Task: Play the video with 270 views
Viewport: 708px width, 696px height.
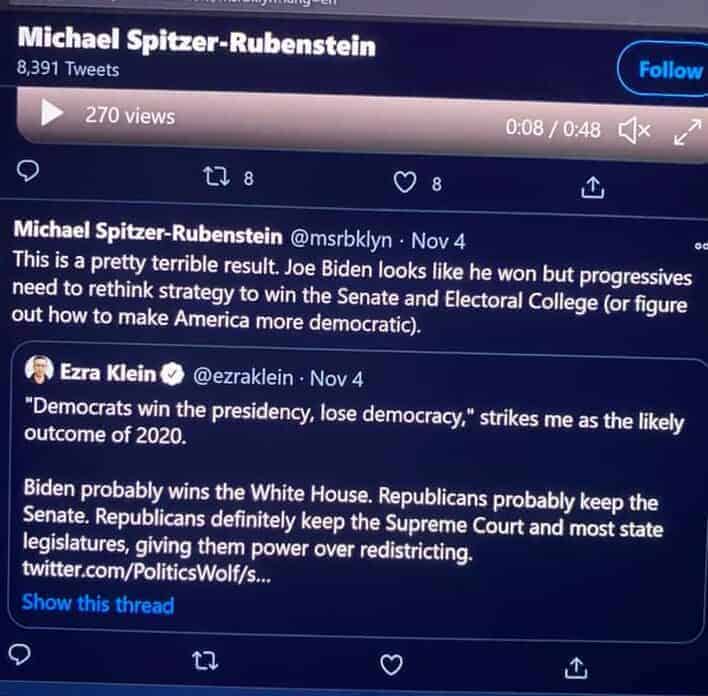Action: 52,114
